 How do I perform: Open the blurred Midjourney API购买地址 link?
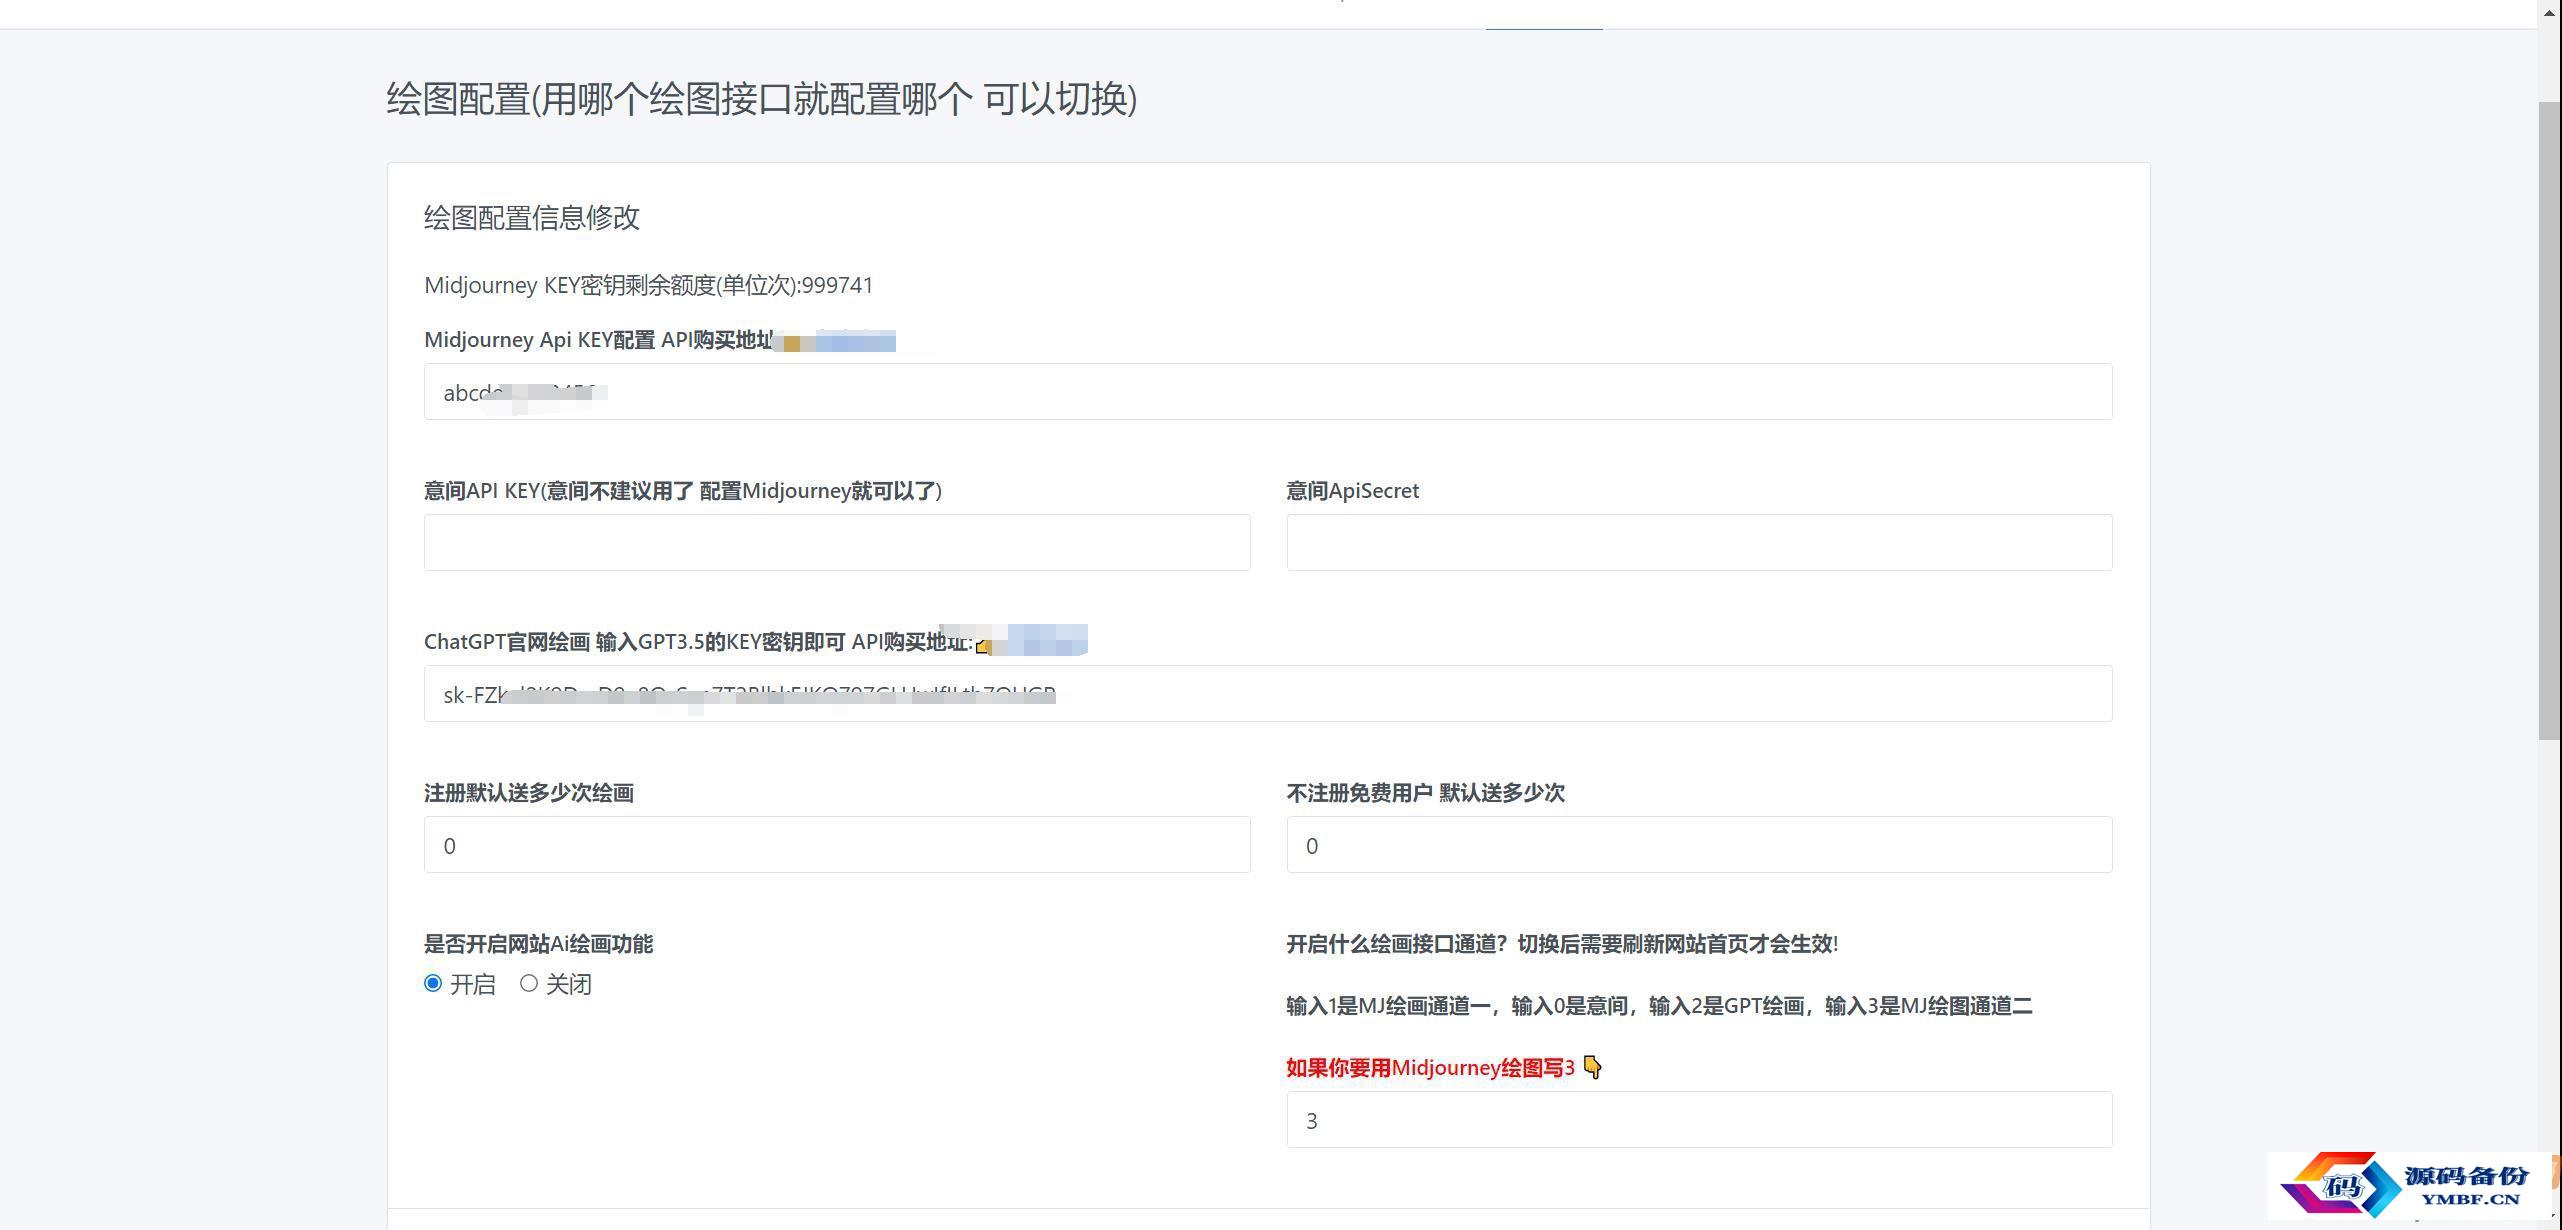836,340
